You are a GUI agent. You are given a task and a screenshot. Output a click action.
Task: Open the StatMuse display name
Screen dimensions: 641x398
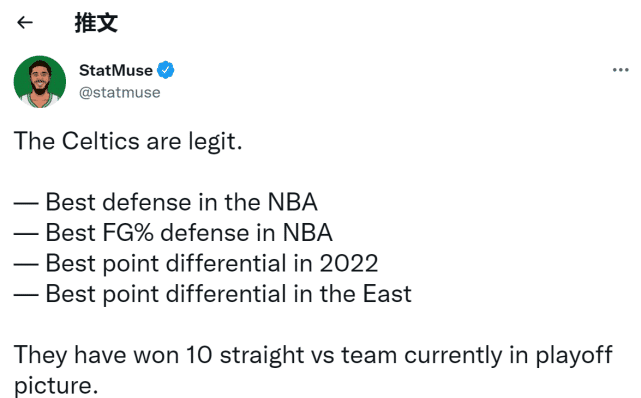116,70
